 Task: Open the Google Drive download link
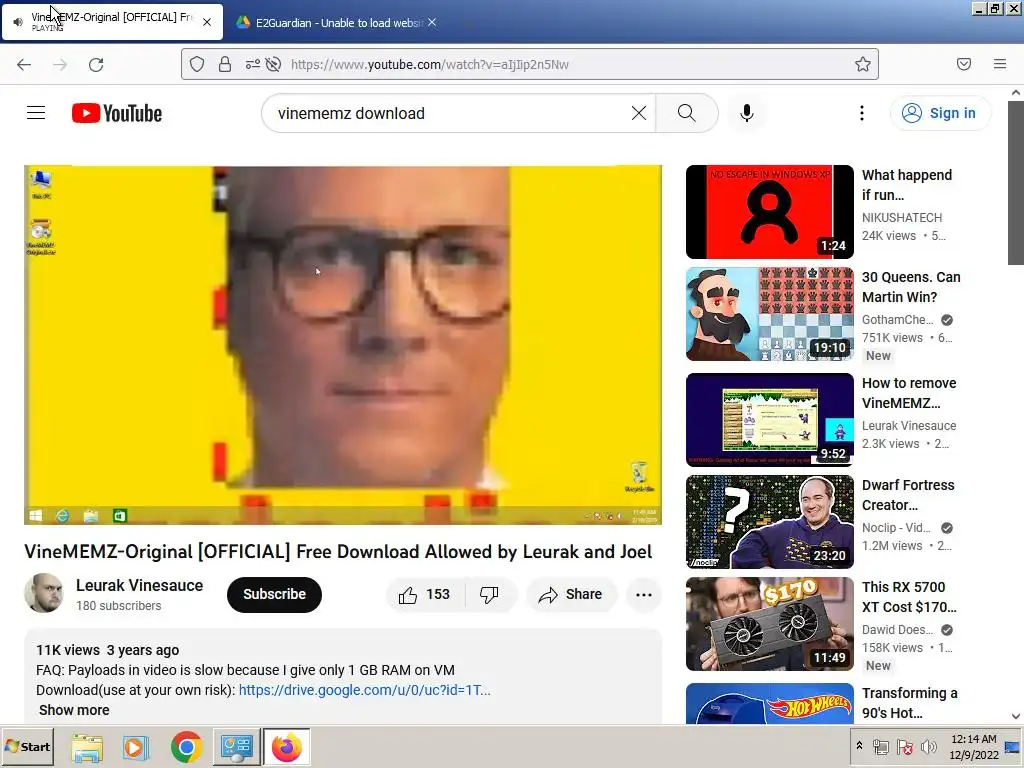click(364, 690)
